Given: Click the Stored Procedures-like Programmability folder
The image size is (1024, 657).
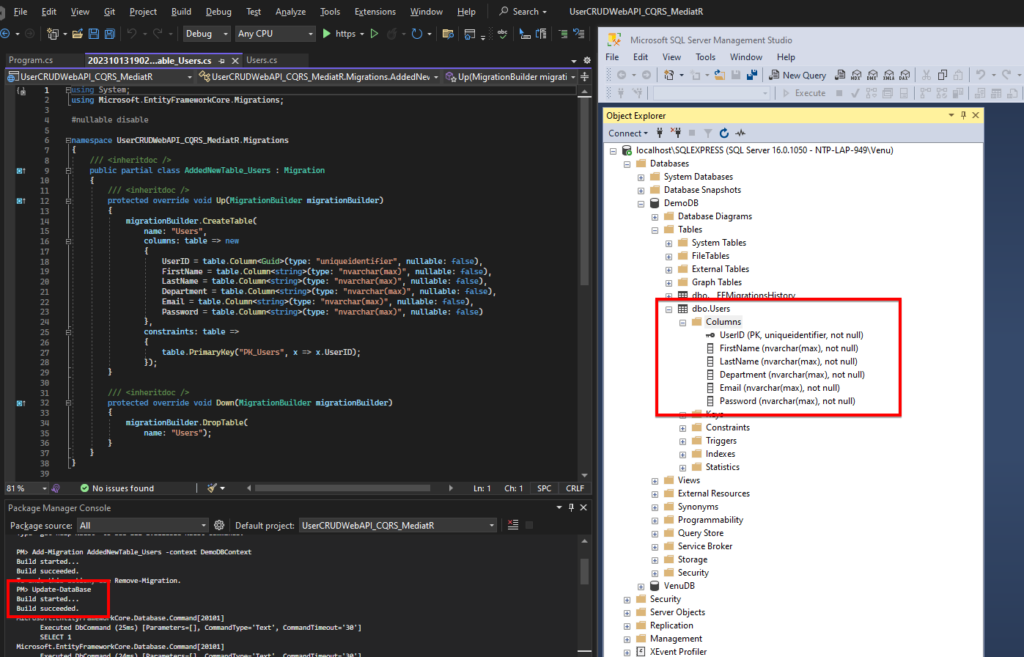Looking at the screenshot, I should coord(710,520).
